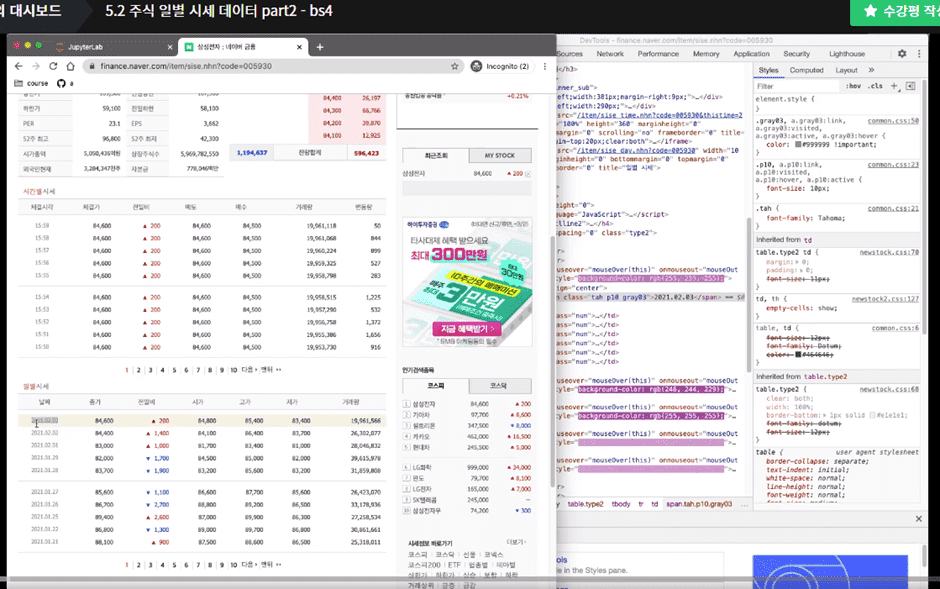940x589 pixels.
Task: Open the Lighthouse tab in DevTools
Action: (x=846, y=54)
